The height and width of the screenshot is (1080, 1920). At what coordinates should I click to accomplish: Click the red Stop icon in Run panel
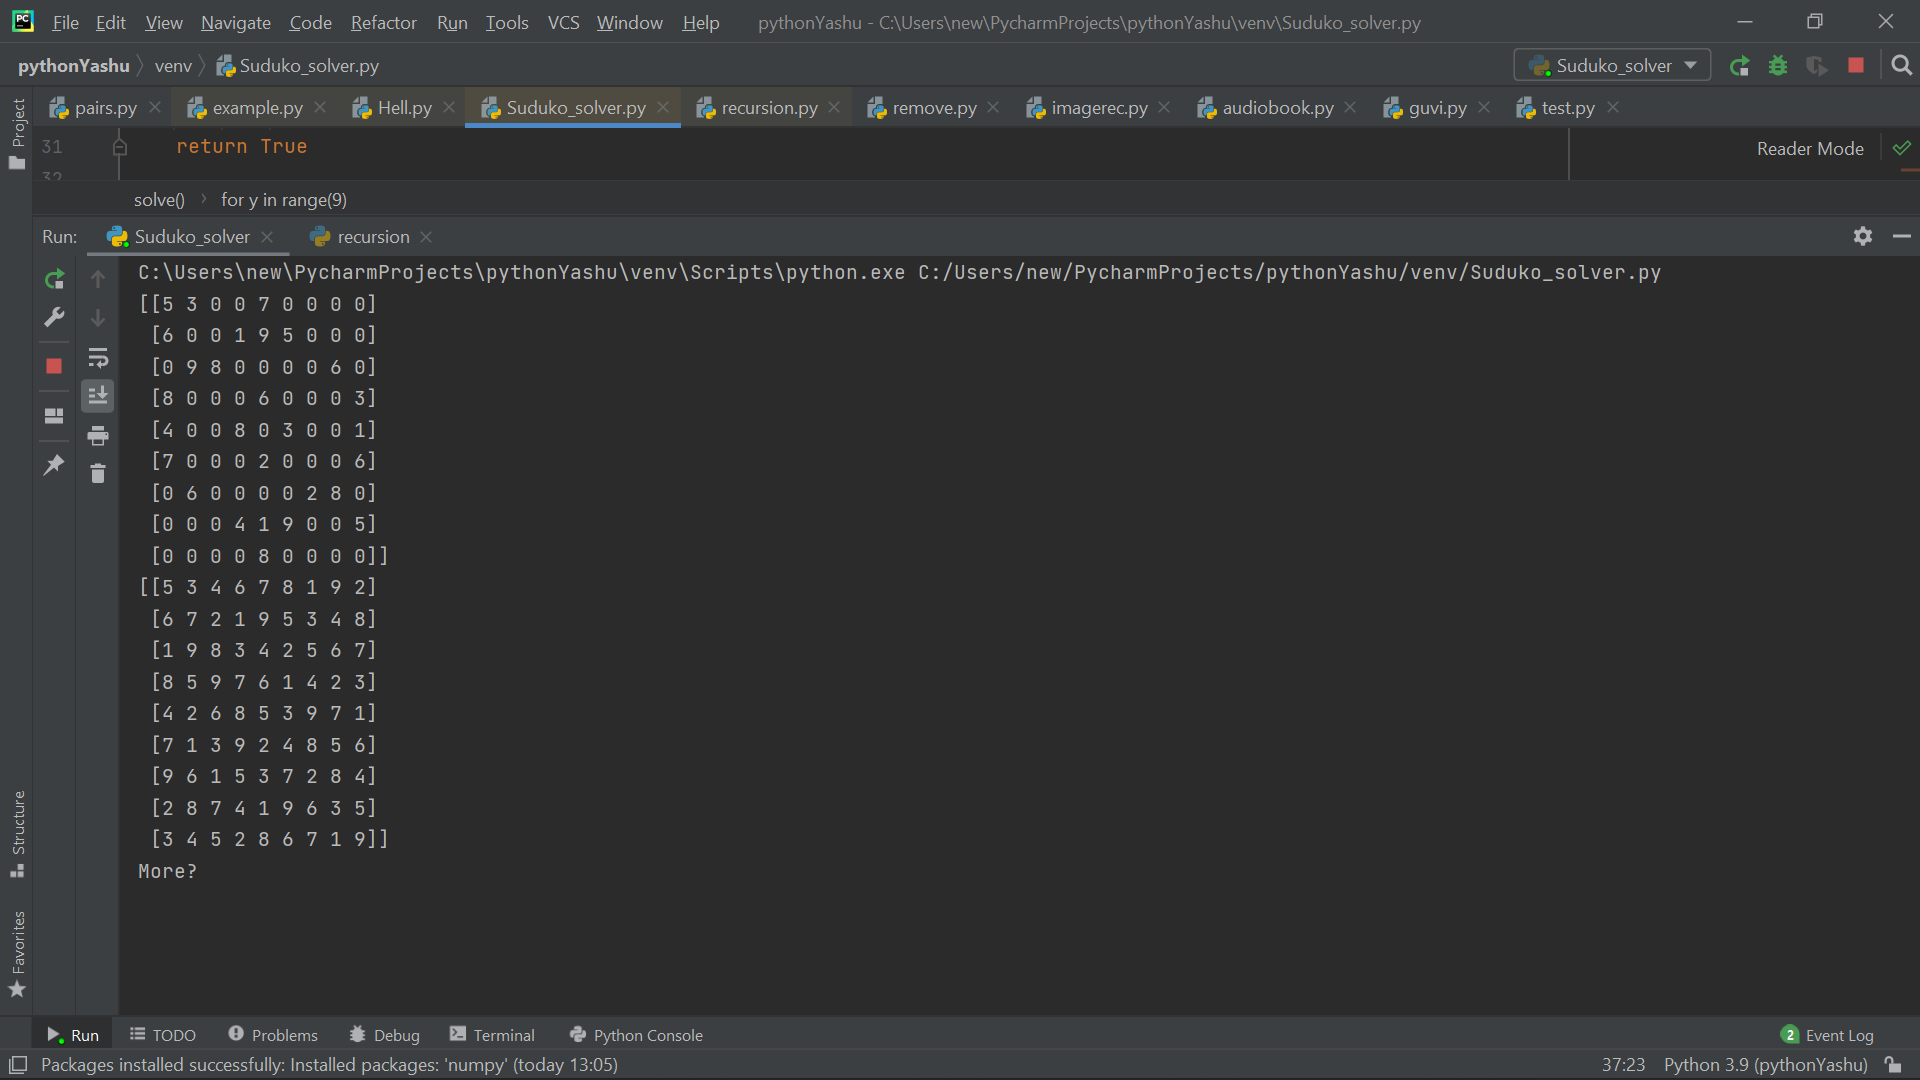[54, 366]
